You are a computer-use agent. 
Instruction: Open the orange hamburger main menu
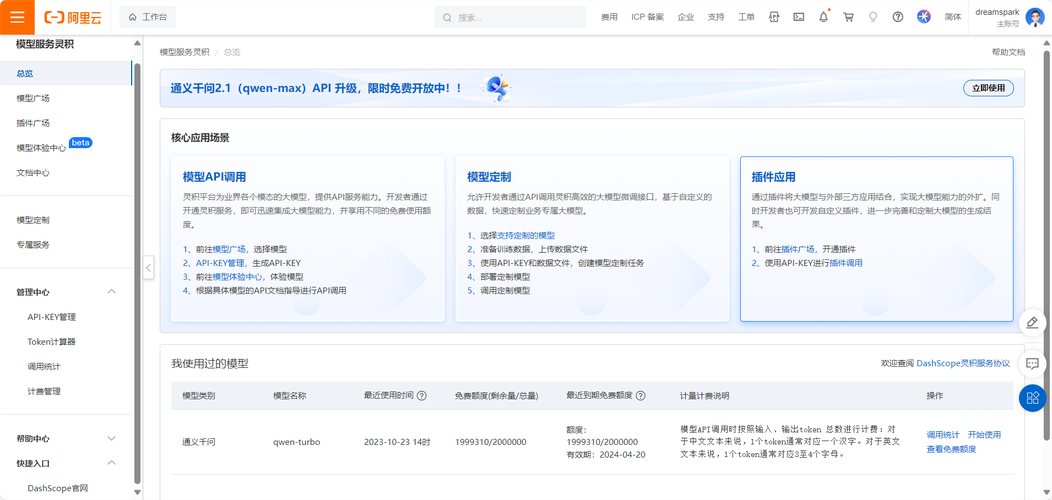click(17, 17)
